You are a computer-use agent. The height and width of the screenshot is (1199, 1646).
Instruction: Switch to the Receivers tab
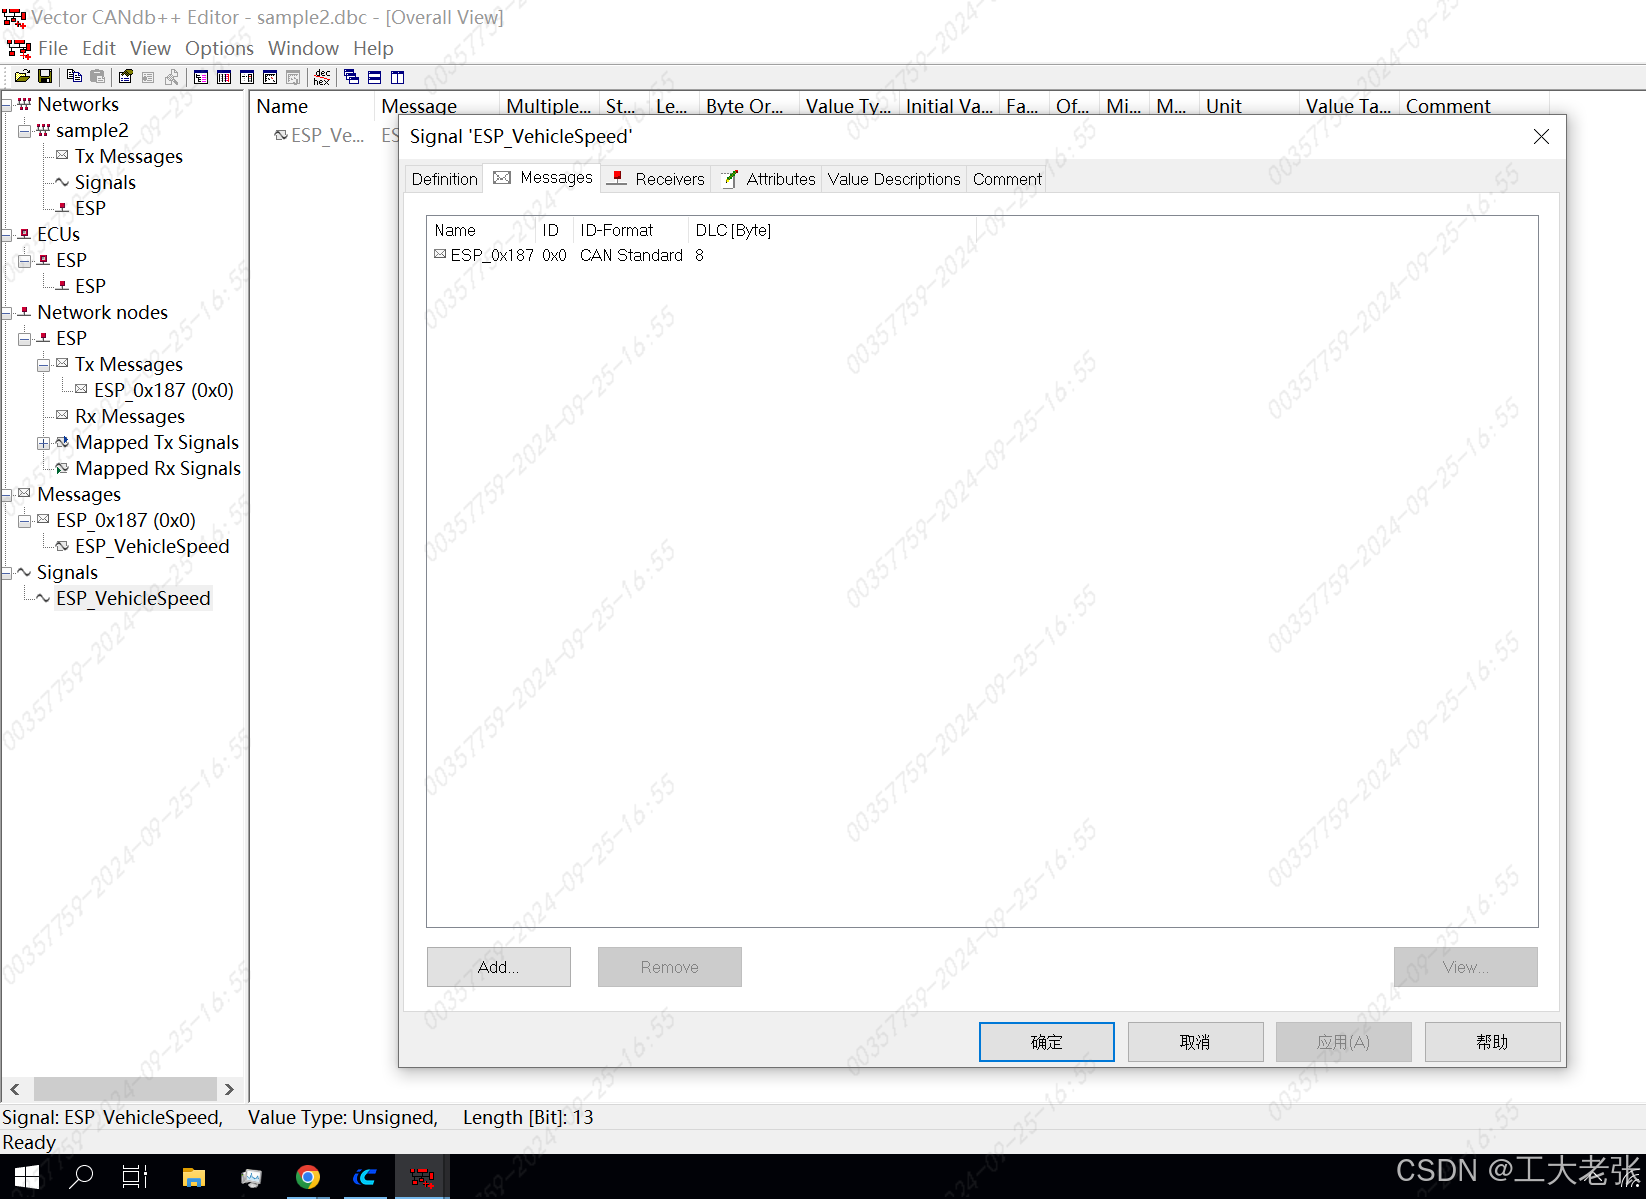656,179
